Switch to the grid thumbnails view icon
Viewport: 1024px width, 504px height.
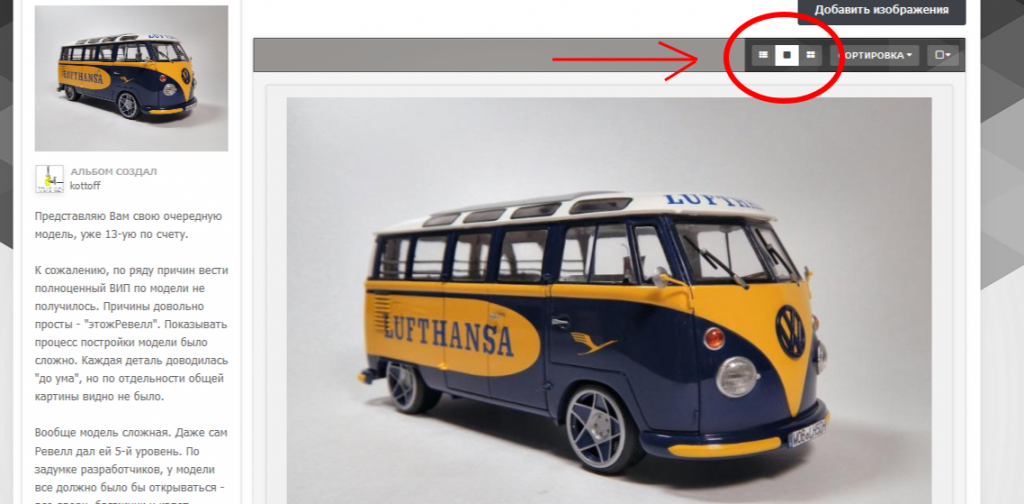[810, 55]
